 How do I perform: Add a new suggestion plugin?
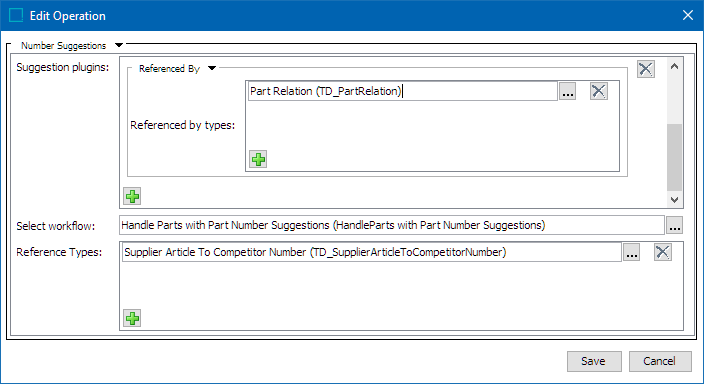point(132,196)
